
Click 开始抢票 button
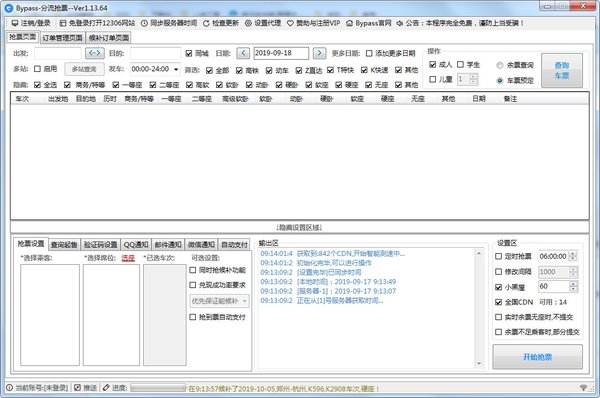(537, 357)
